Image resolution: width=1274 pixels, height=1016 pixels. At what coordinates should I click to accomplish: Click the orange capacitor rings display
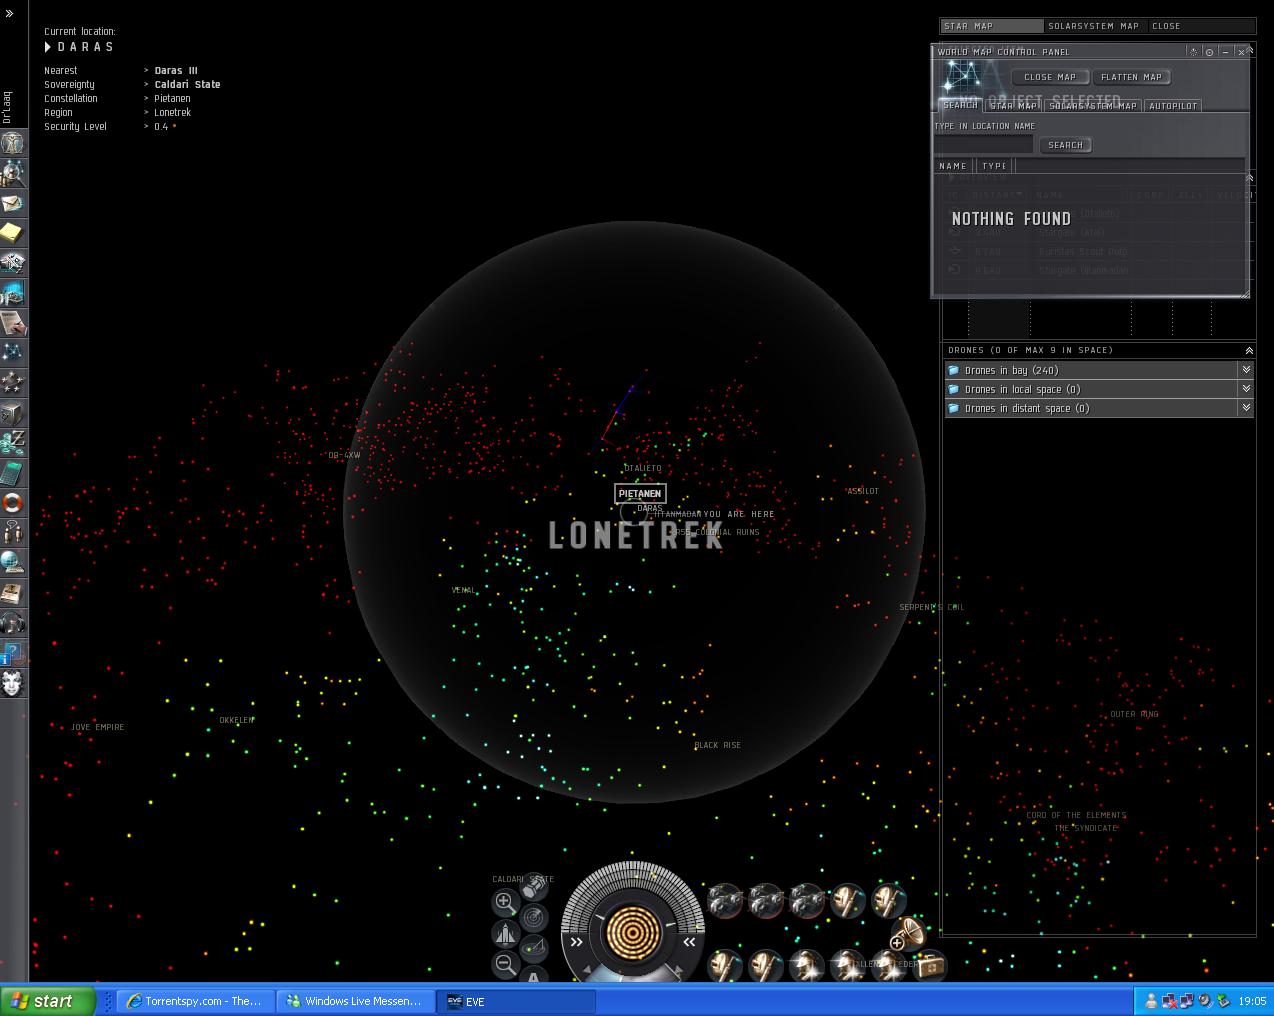(632, 932)
